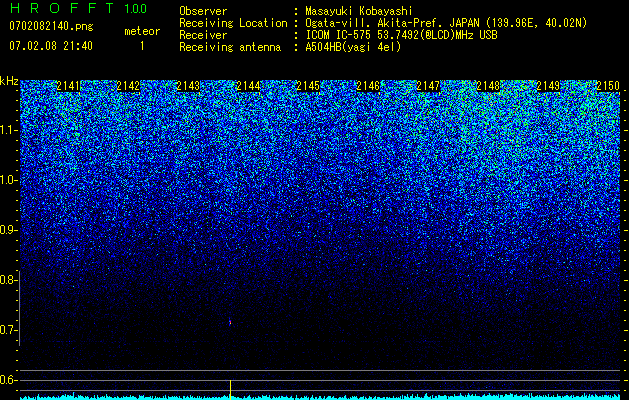629x400 pixels.
Task: Select the Ogata-vill. Akita-Pref. JAPAN location text
Action: tap(446, 23)
